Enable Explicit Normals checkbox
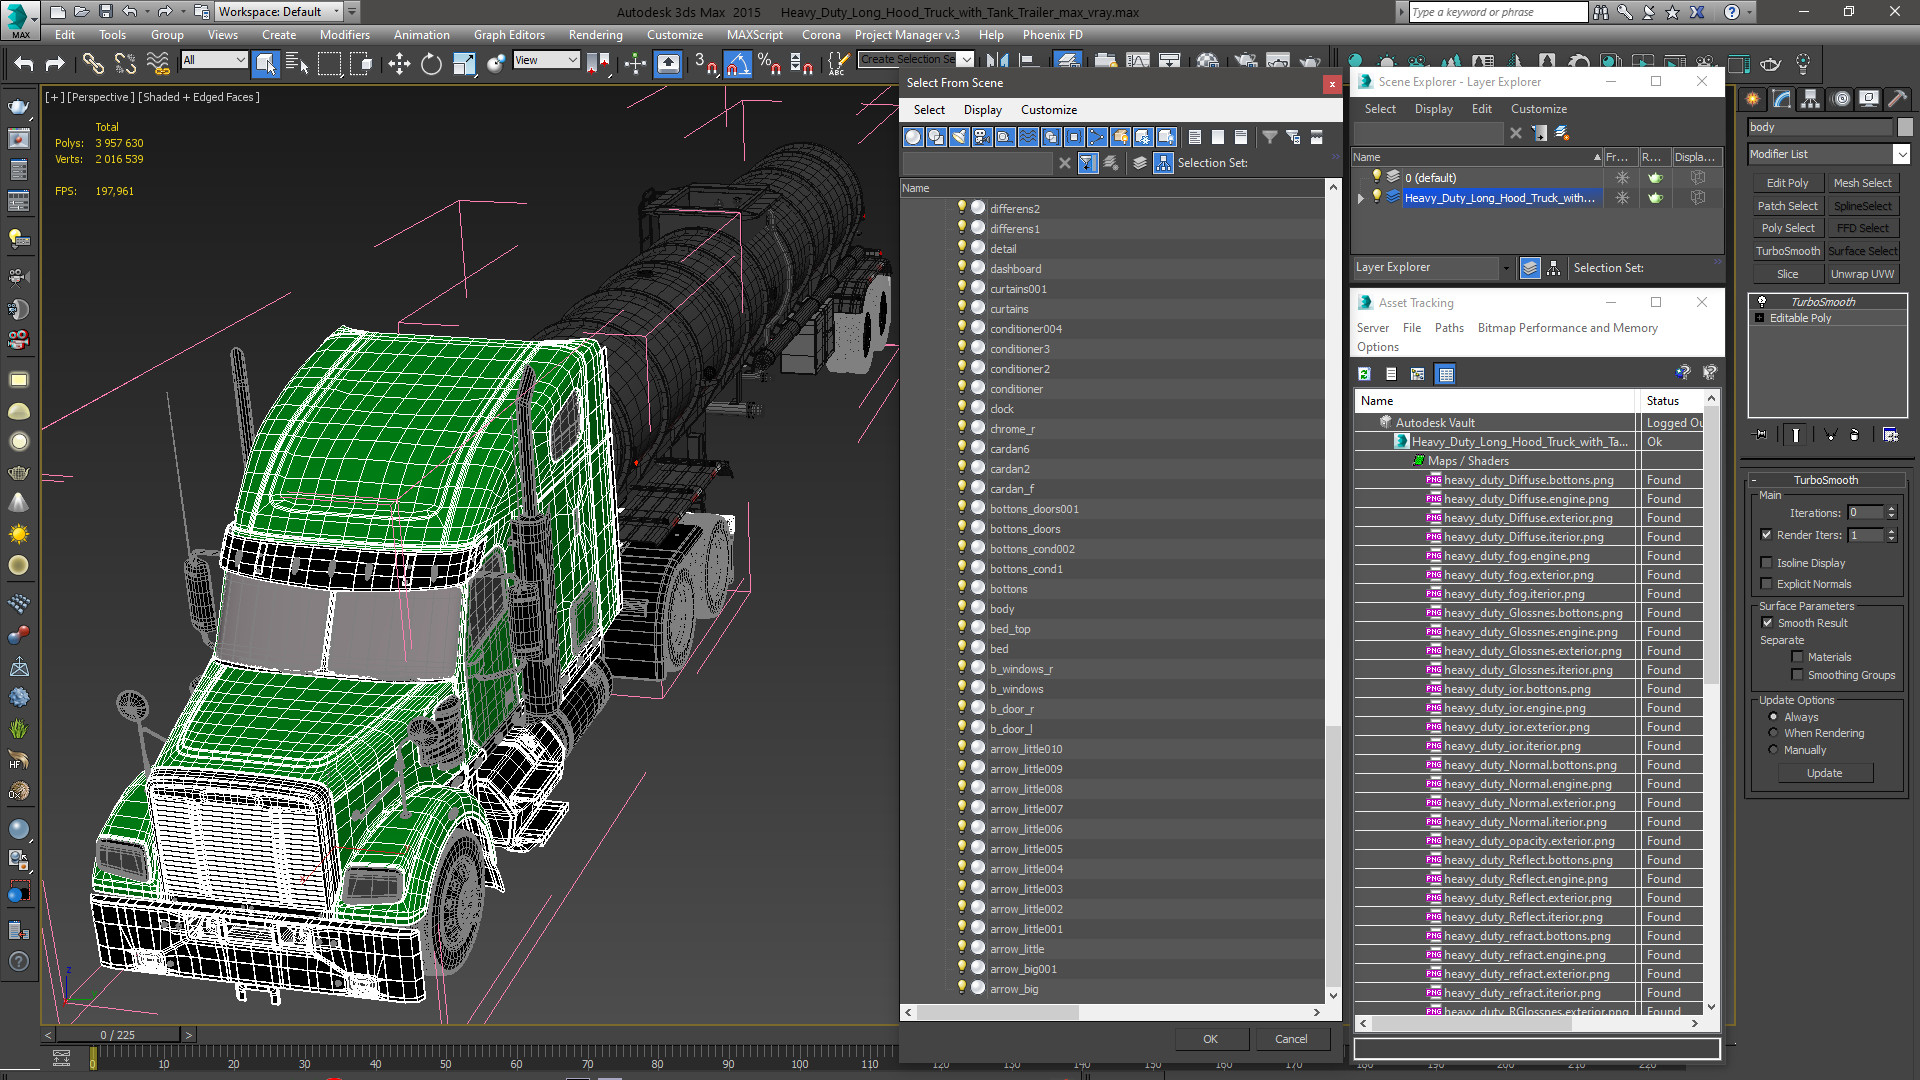The image size is (1920, 1080). coord(1766,584)
